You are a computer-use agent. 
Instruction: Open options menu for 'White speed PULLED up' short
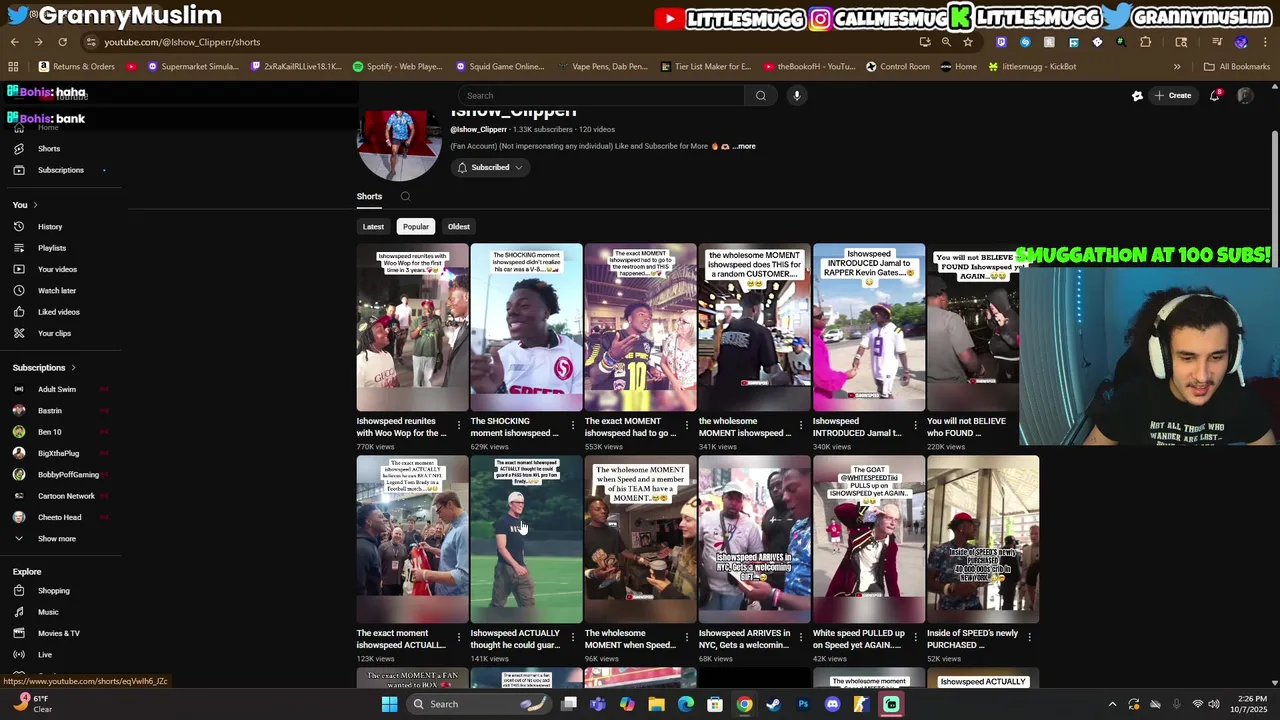(915, 638)
